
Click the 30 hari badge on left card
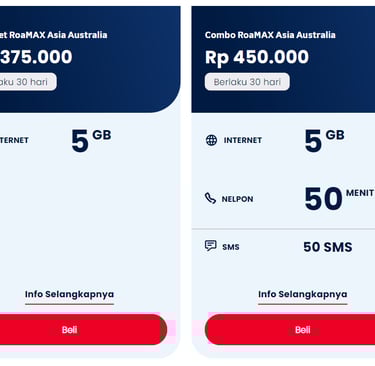(28, 82)
